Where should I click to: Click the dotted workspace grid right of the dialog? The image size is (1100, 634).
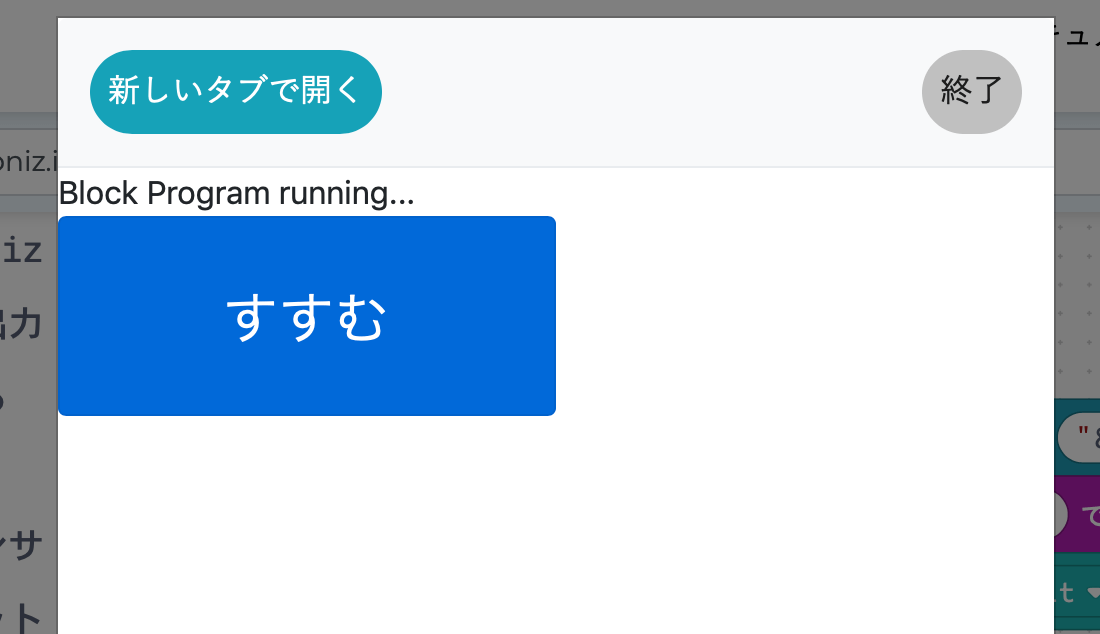(x=1077, y=300)
